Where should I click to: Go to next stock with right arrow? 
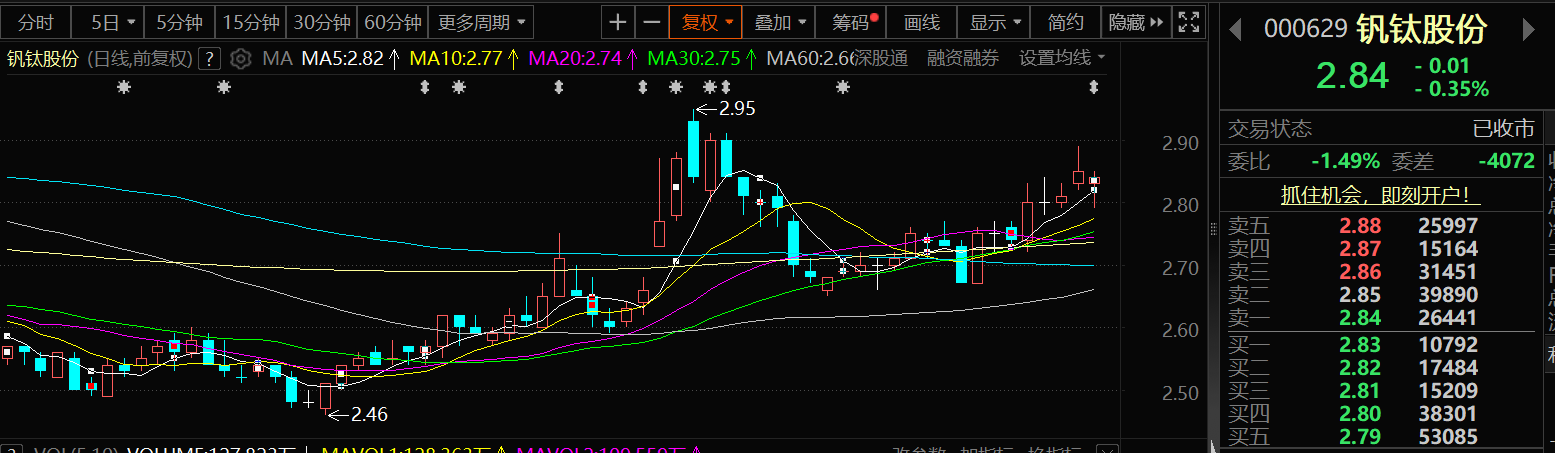click(1528, 30)
